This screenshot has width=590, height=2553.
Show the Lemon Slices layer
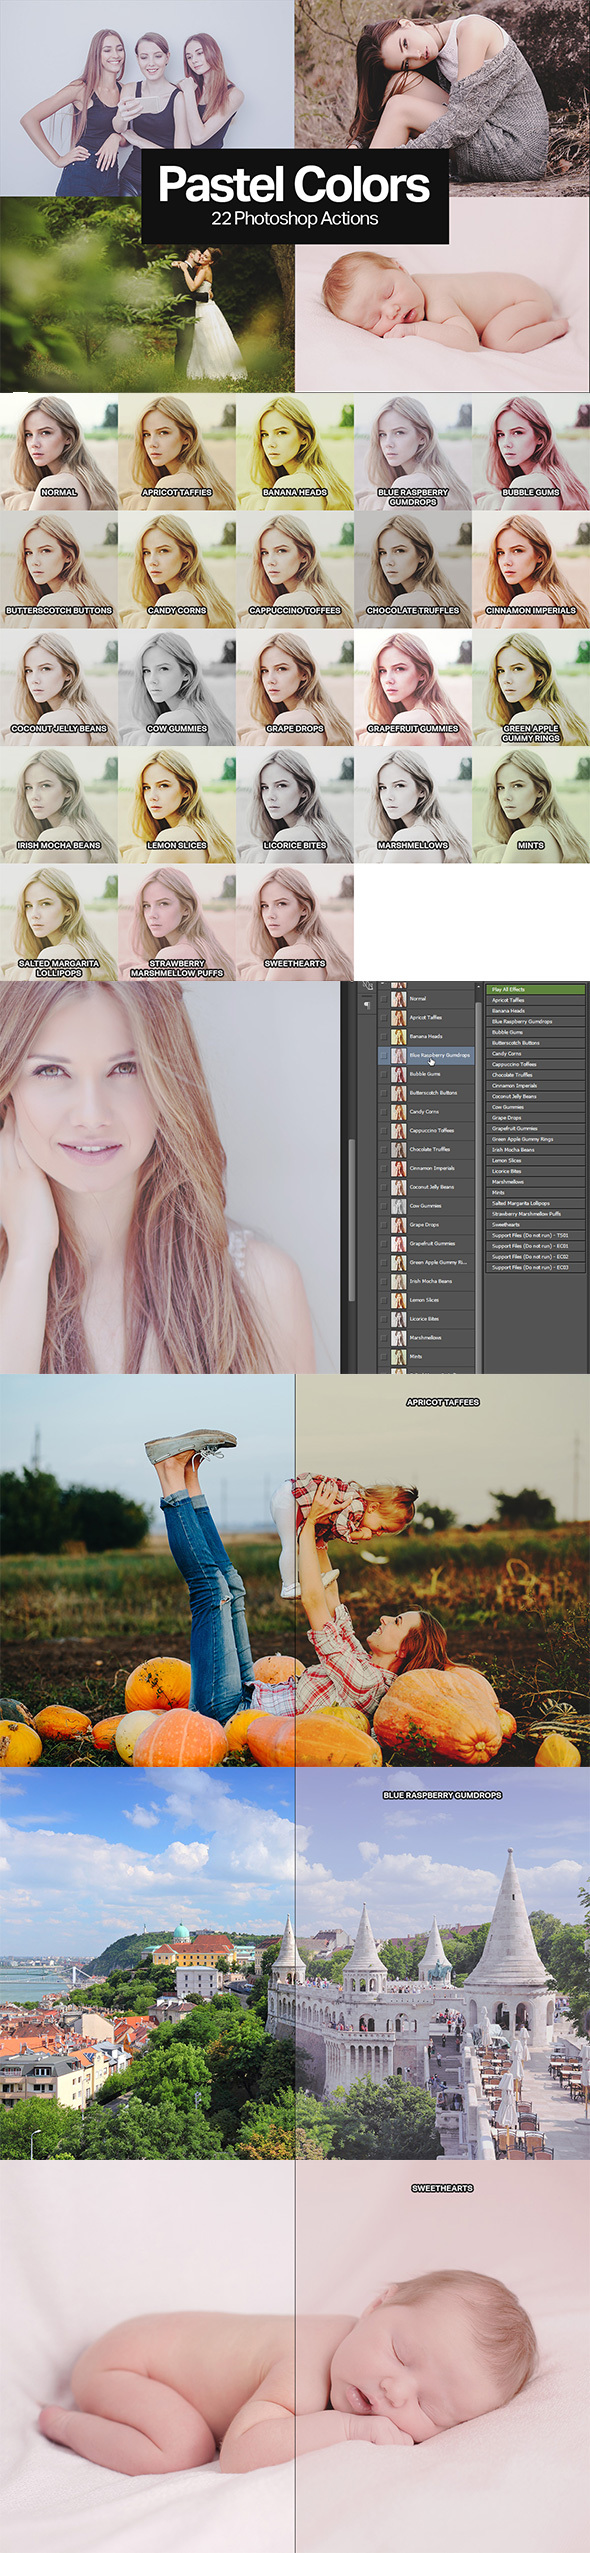pos(384,1300)
